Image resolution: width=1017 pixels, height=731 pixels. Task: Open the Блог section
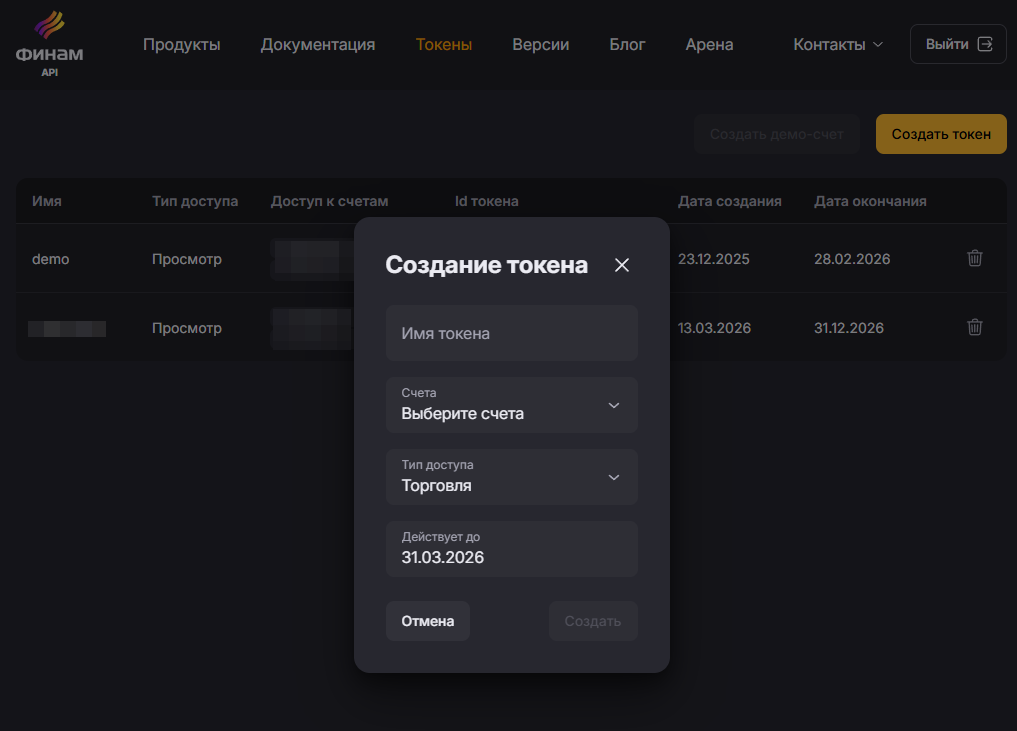[627, 44]
